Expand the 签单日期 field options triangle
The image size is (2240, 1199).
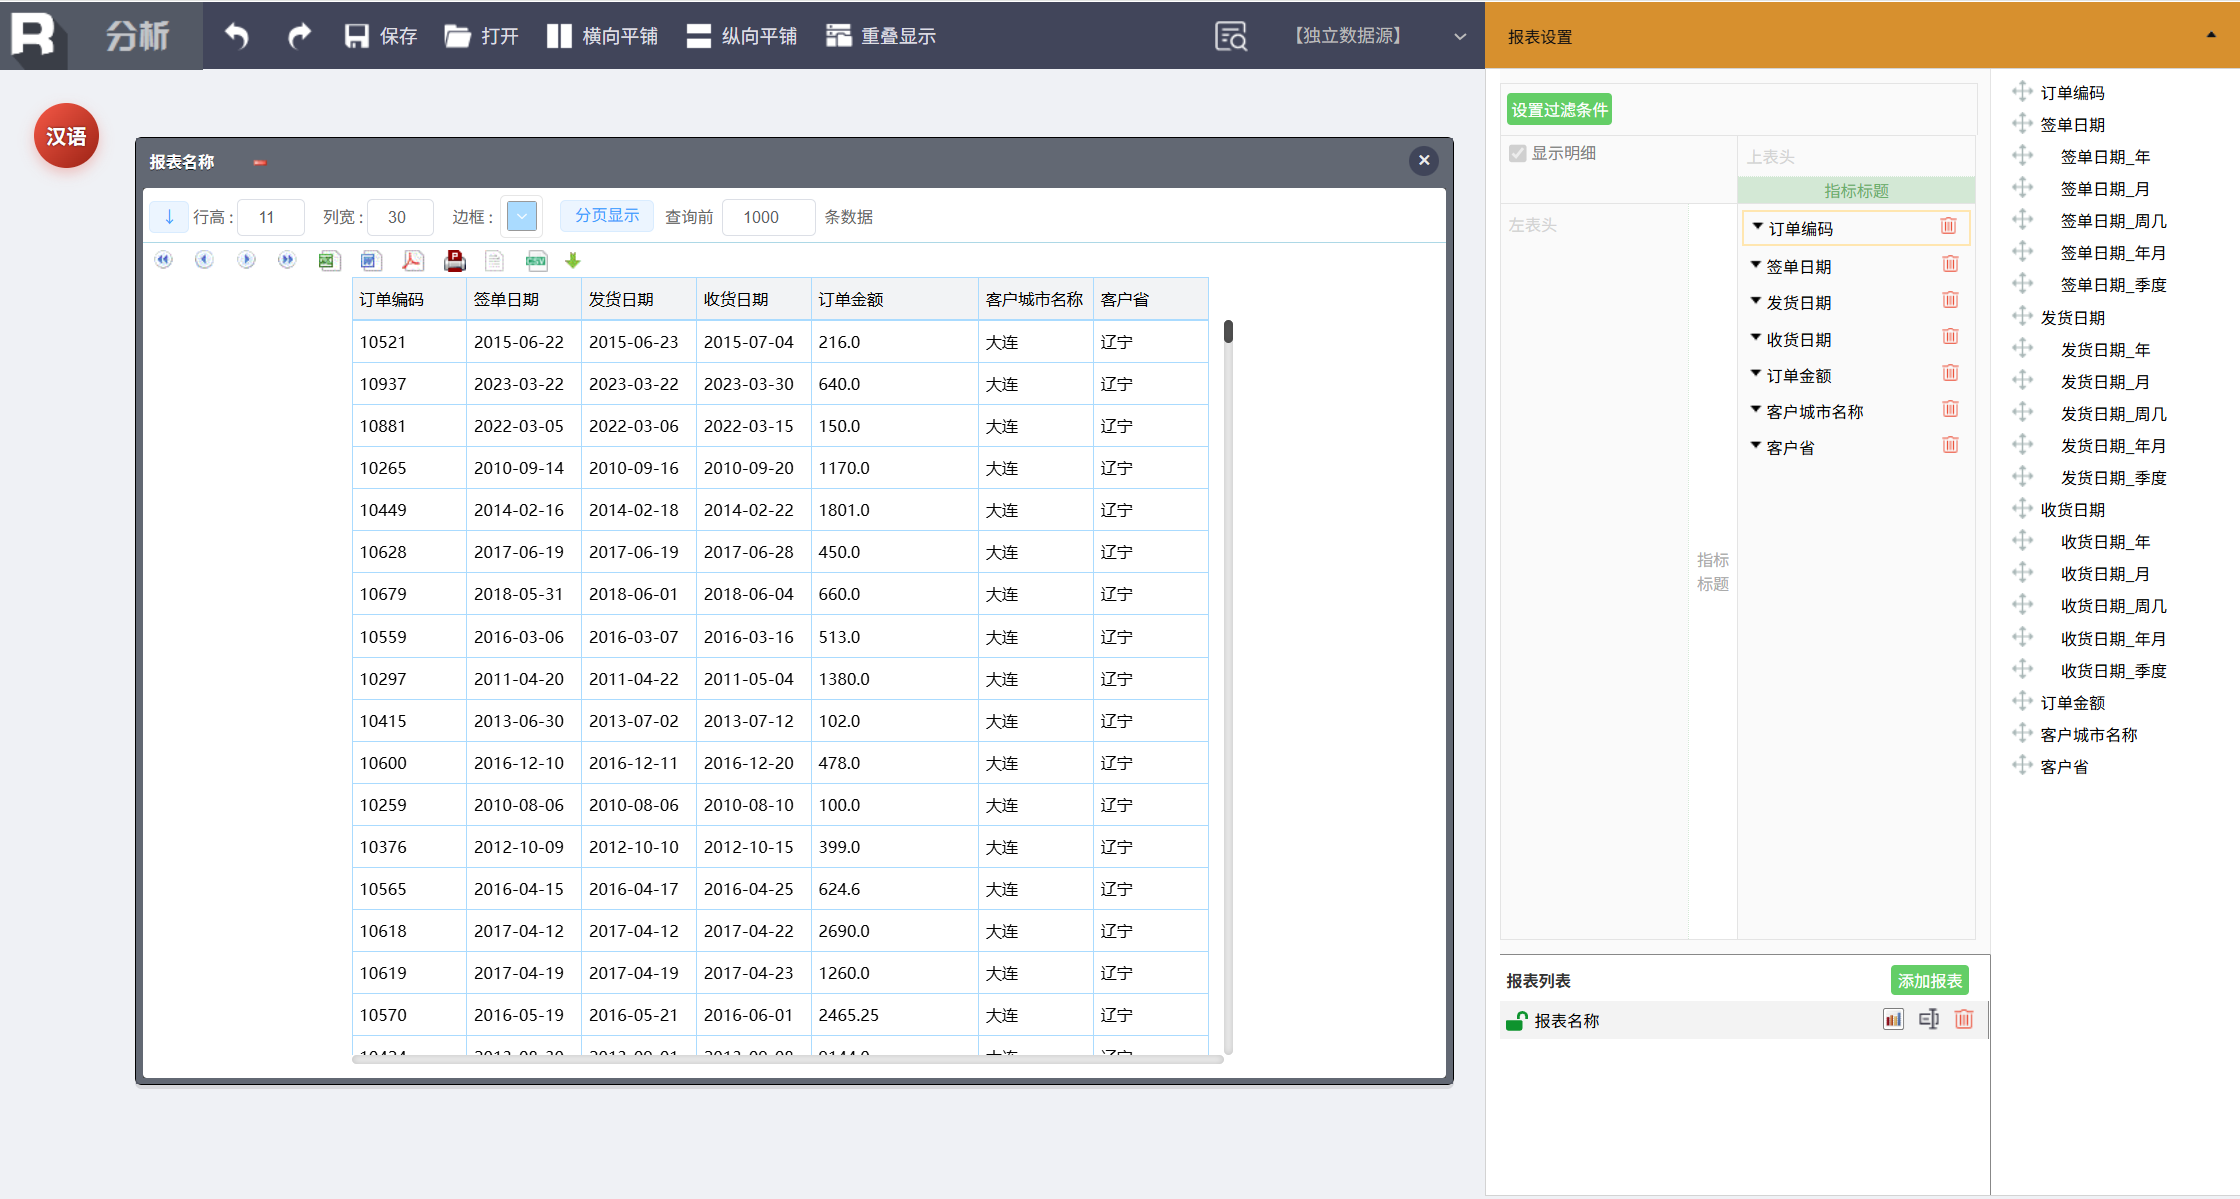click(1755, 265)
